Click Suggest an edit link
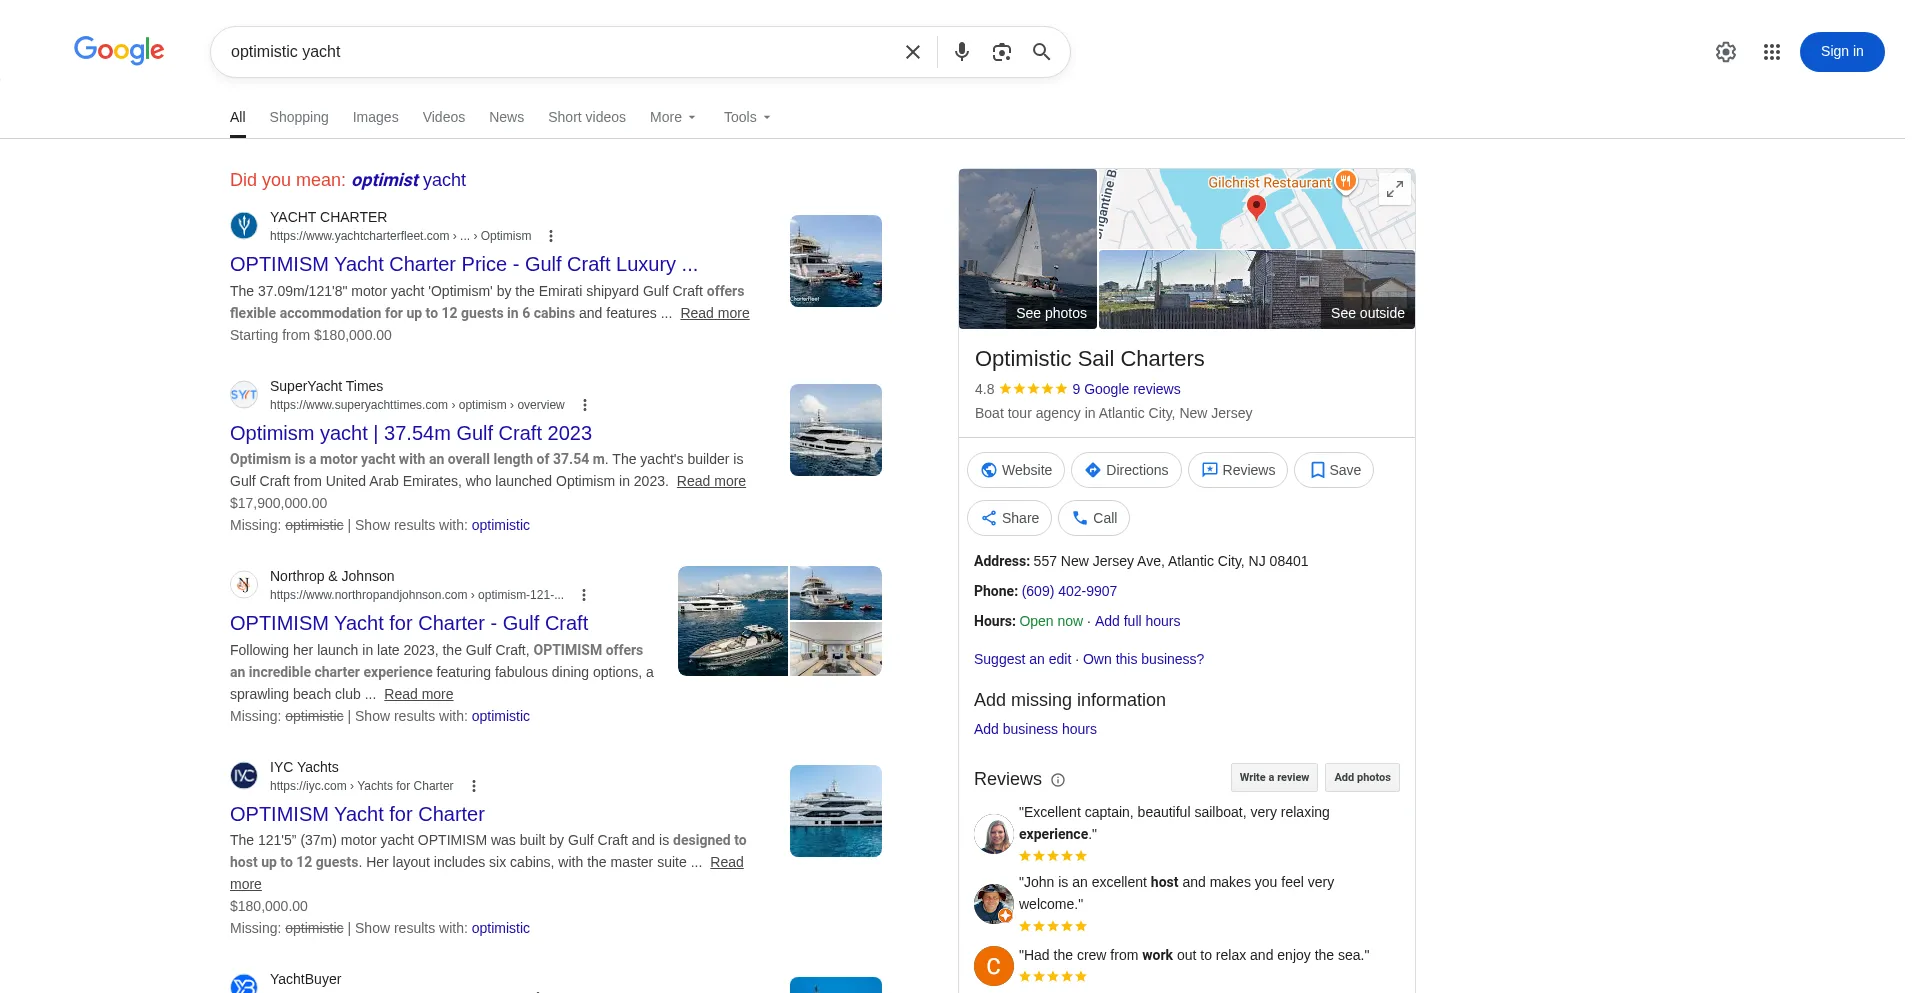The width and height of the screenshot is (1920, 993). (x=1022, y=659)
